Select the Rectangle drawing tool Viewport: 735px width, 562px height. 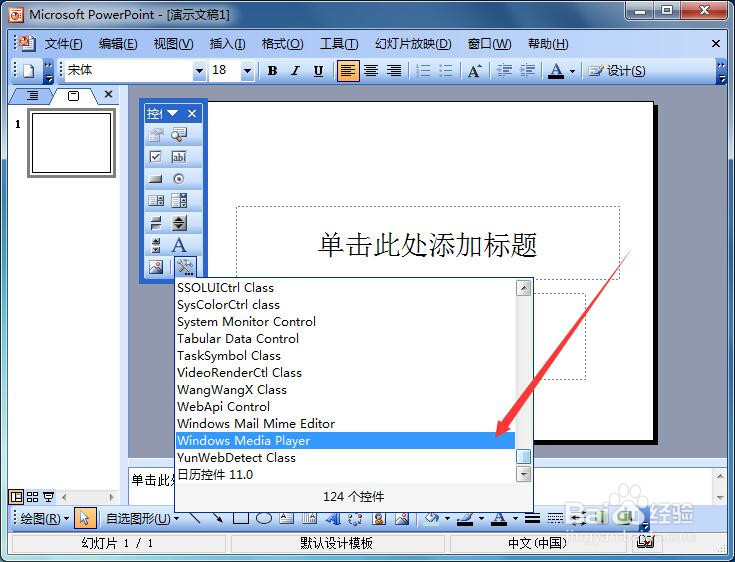[241, 518]
